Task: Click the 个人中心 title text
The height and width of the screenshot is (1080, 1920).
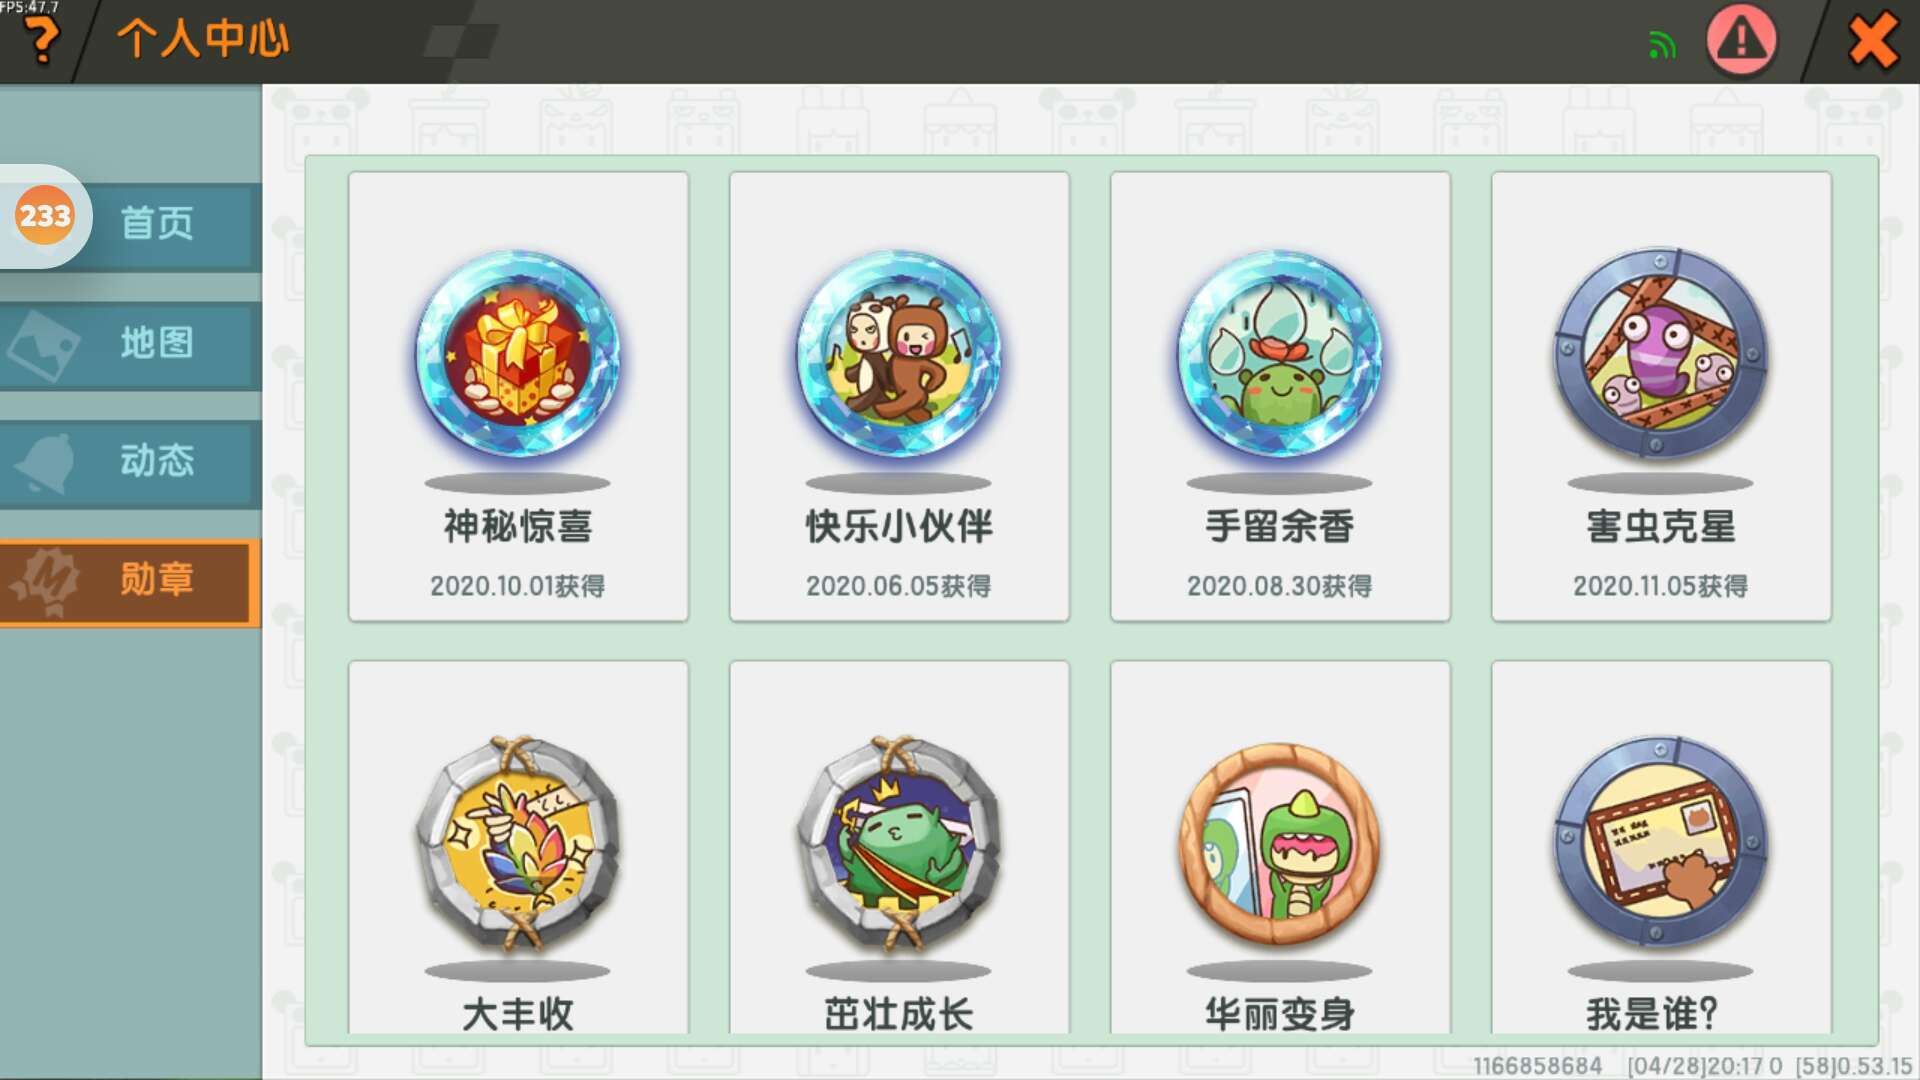Action: [x=203, y=39]
